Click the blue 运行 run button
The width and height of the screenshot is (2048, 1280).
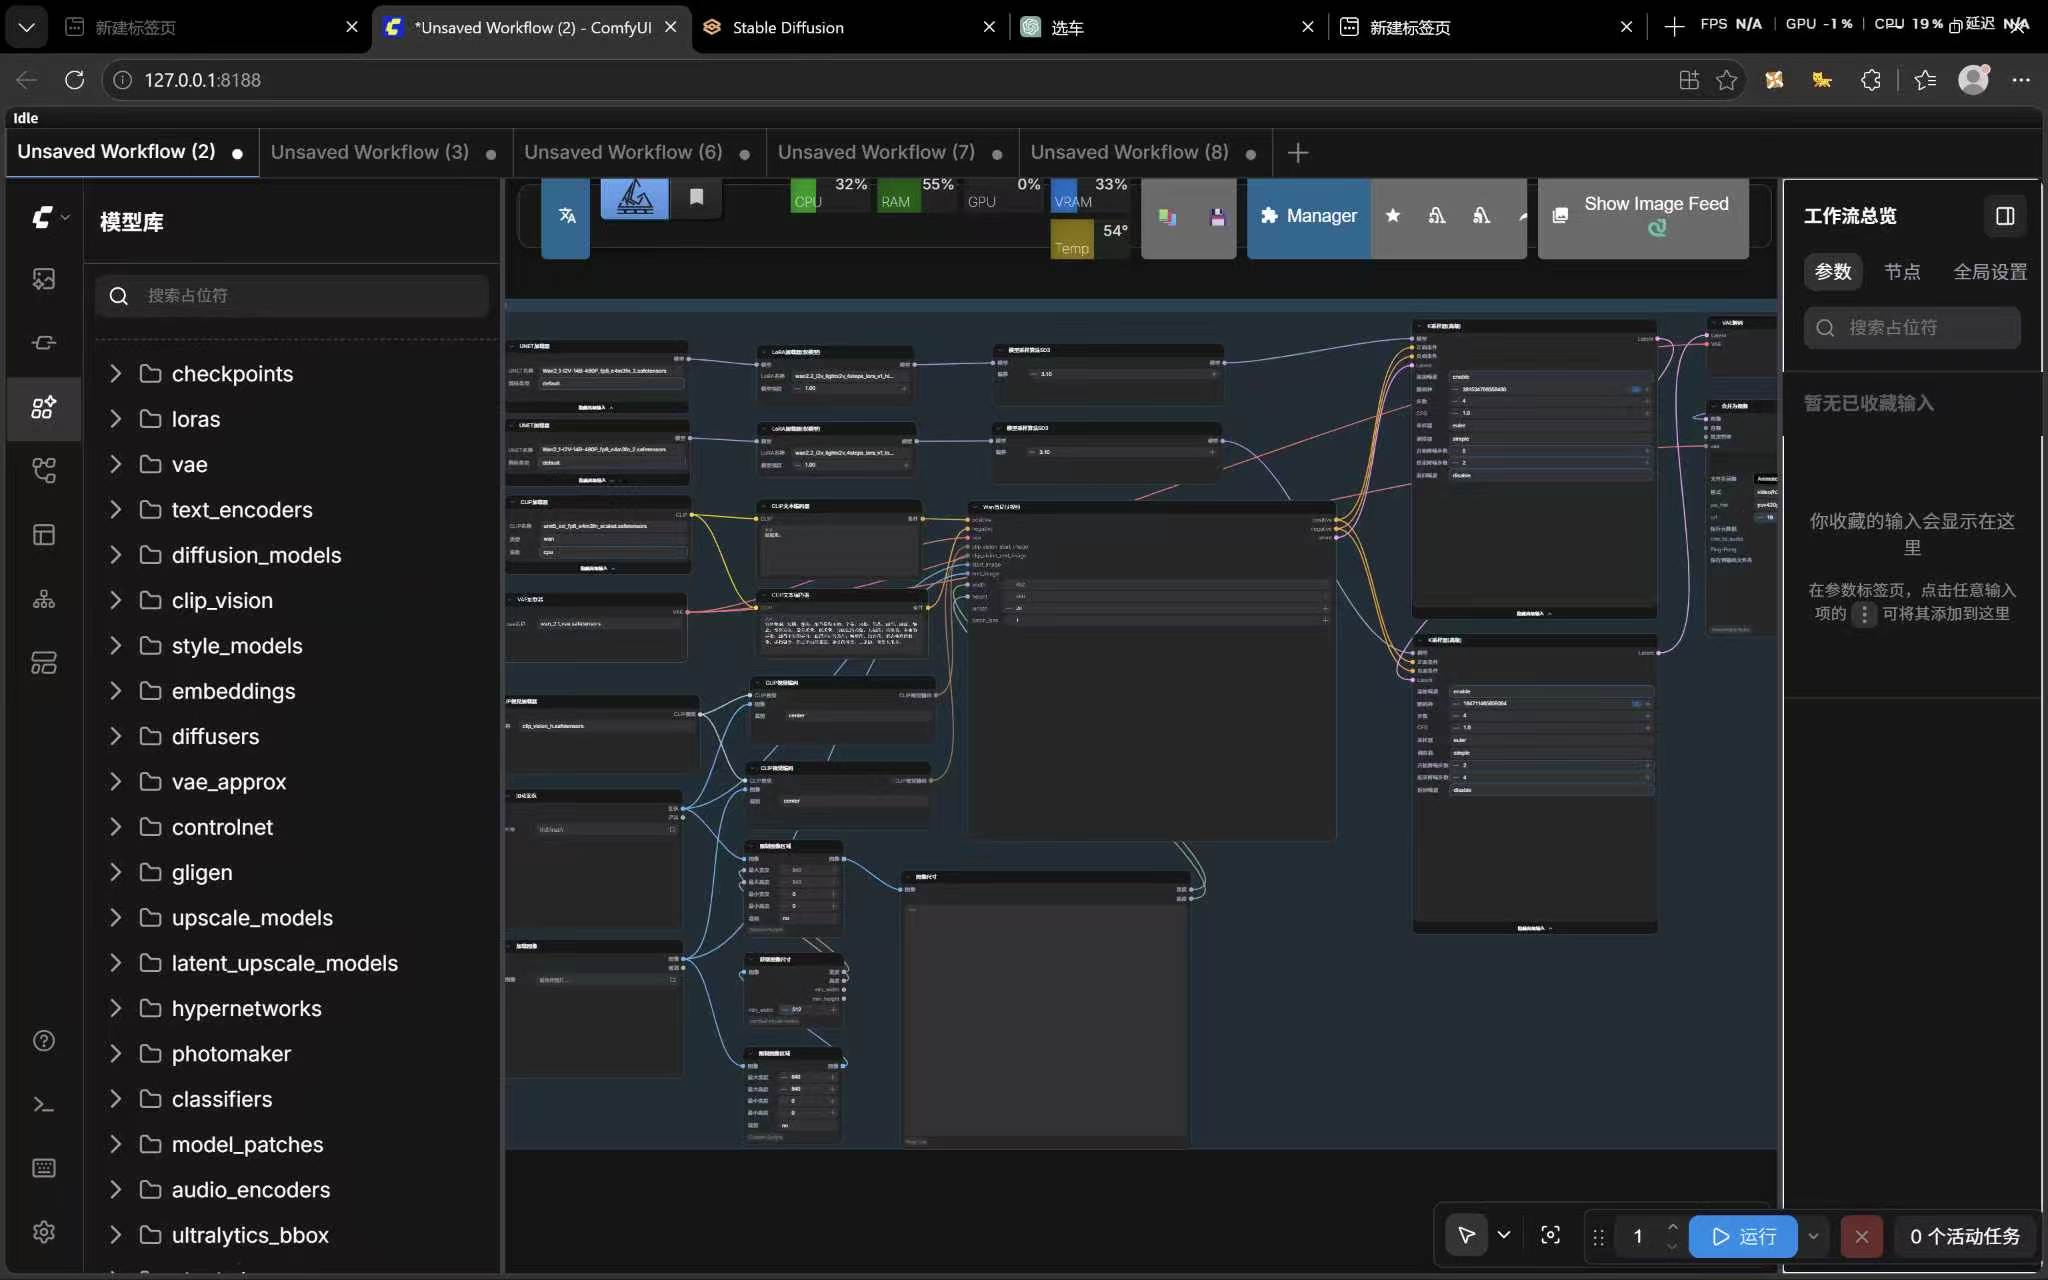coord(1743,1237)
